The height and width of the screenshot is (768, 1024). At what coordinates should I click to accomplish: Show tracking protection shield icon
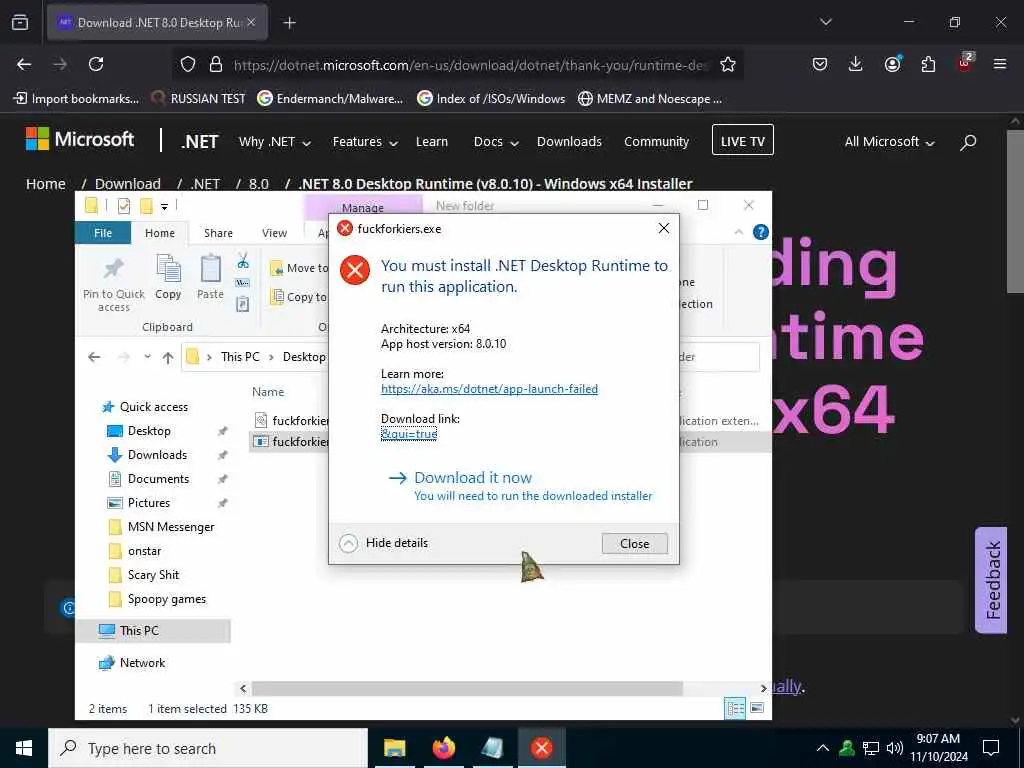point(188,64)
